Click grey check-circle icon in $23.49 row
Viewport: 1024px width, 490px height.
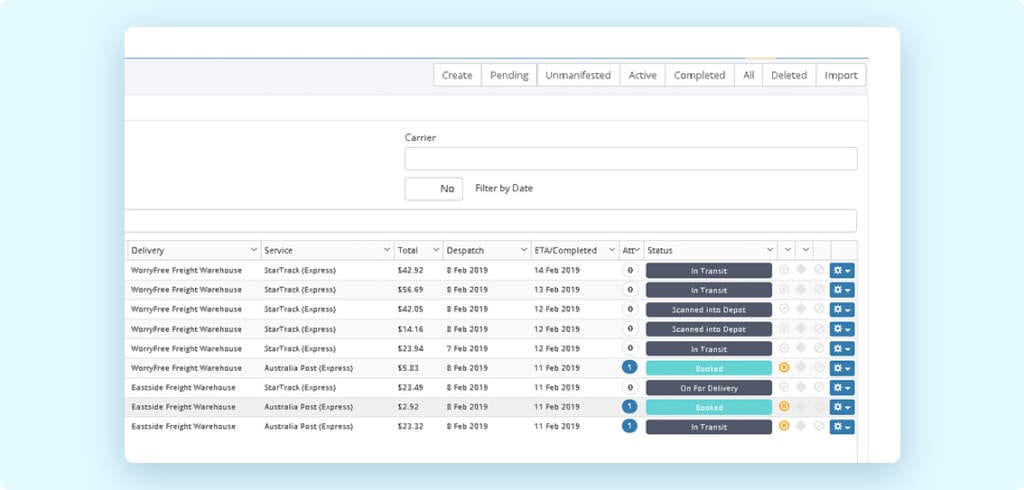click(784, 387)
